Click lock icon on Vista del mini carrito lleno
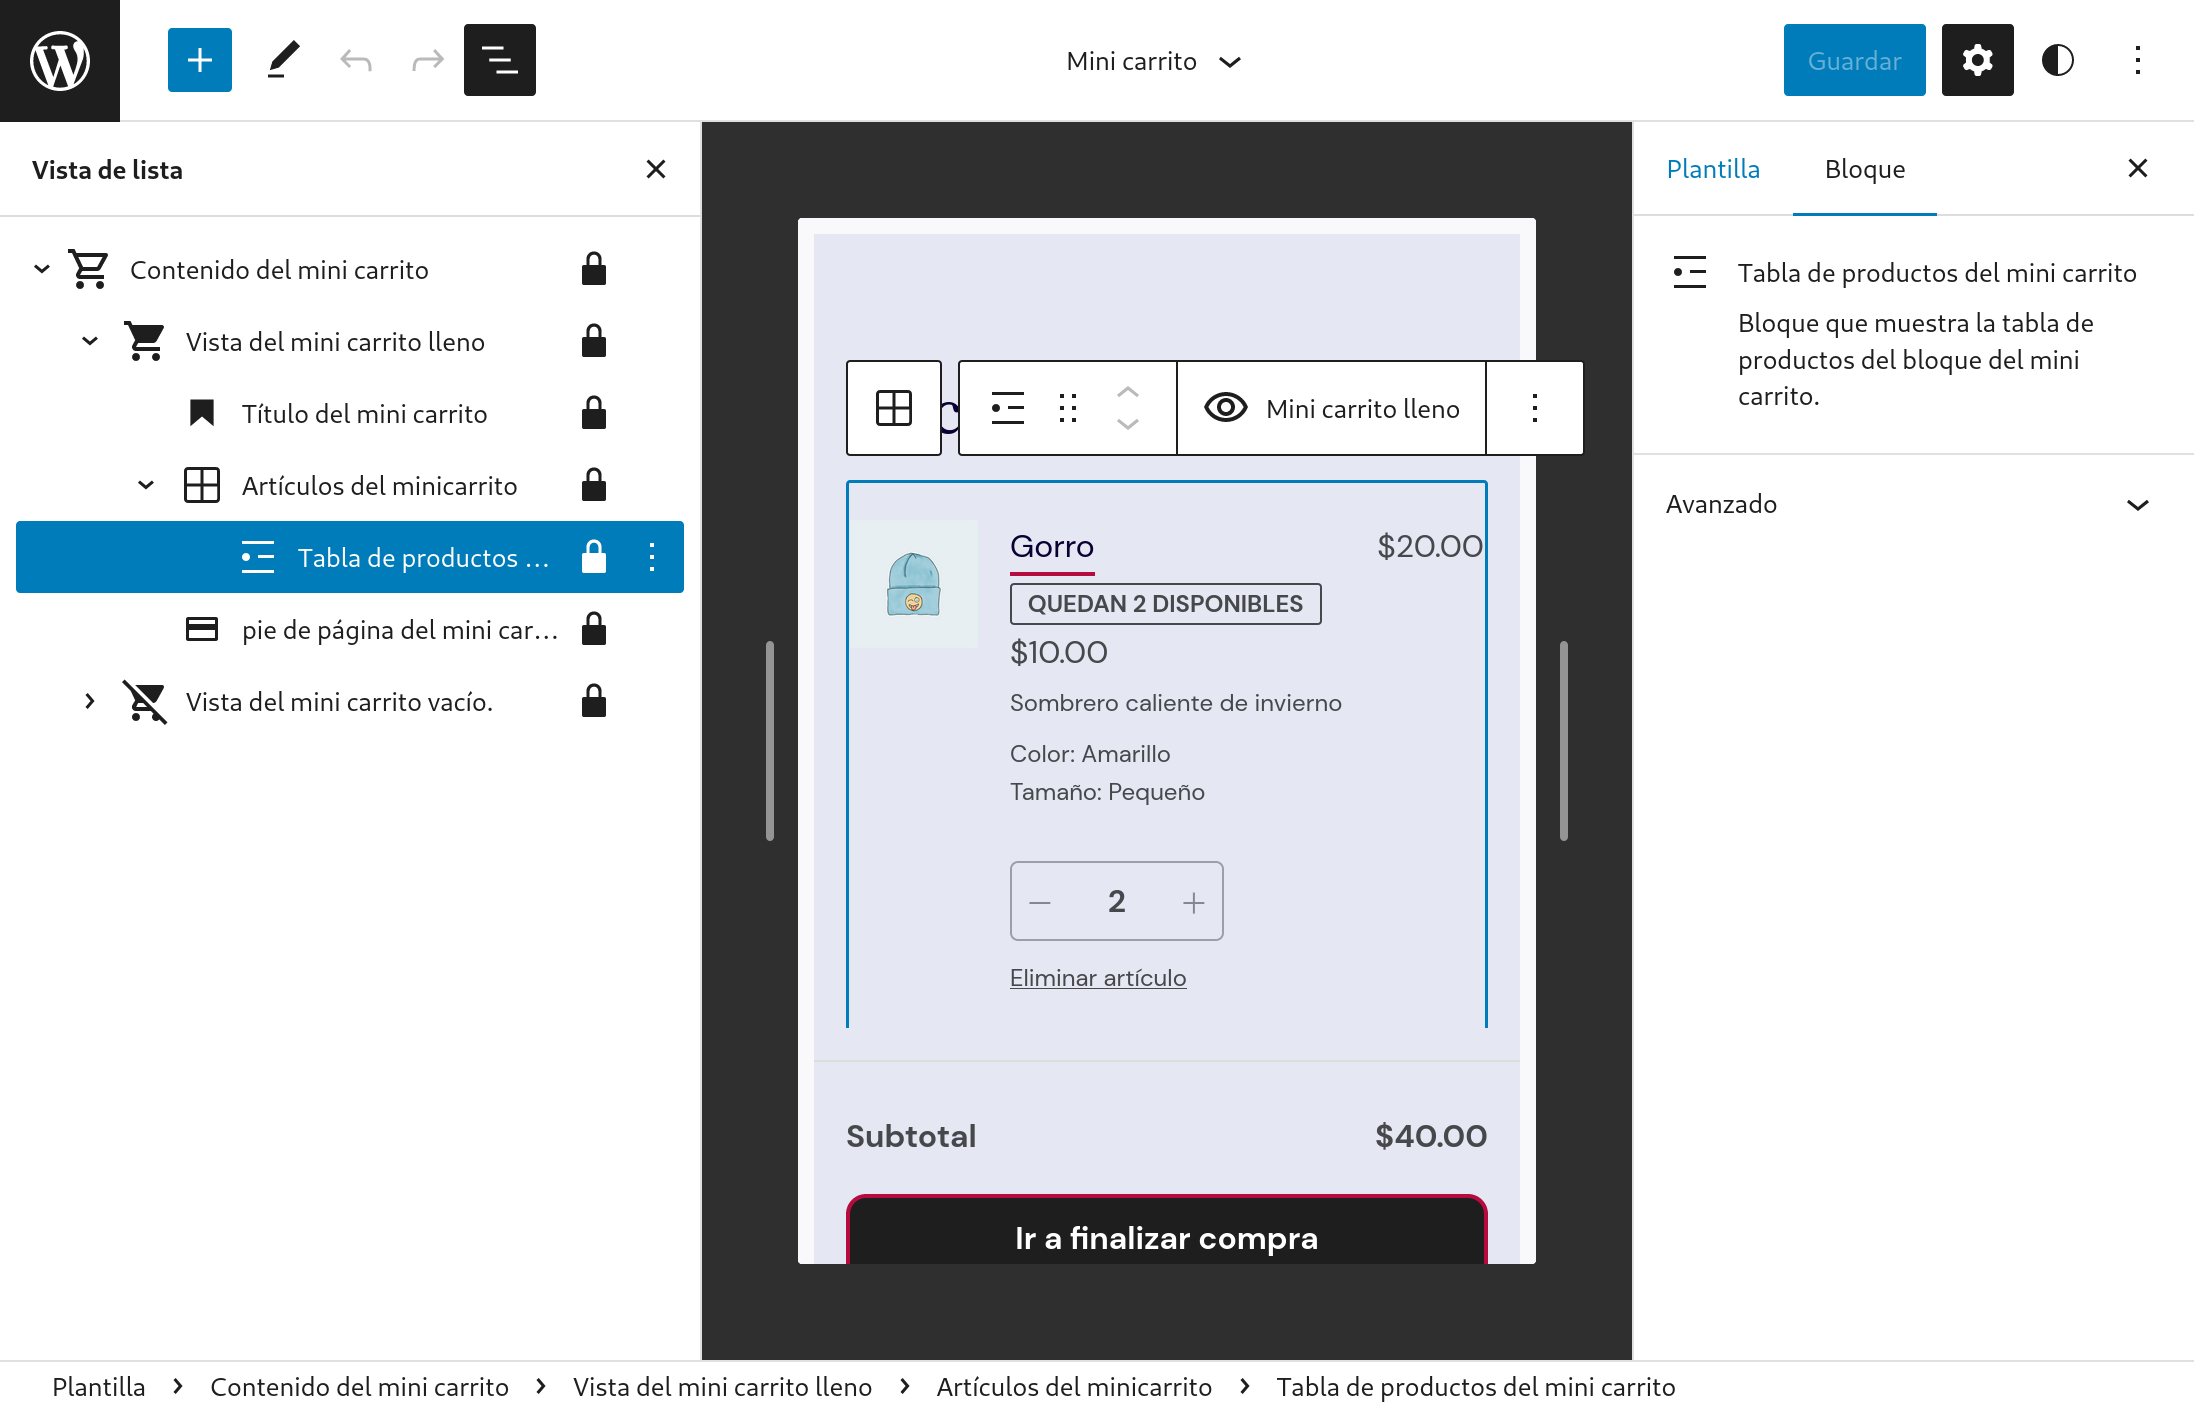Screen dimensions: 2194x1410 pyautogui.click(x=594, y=341)
